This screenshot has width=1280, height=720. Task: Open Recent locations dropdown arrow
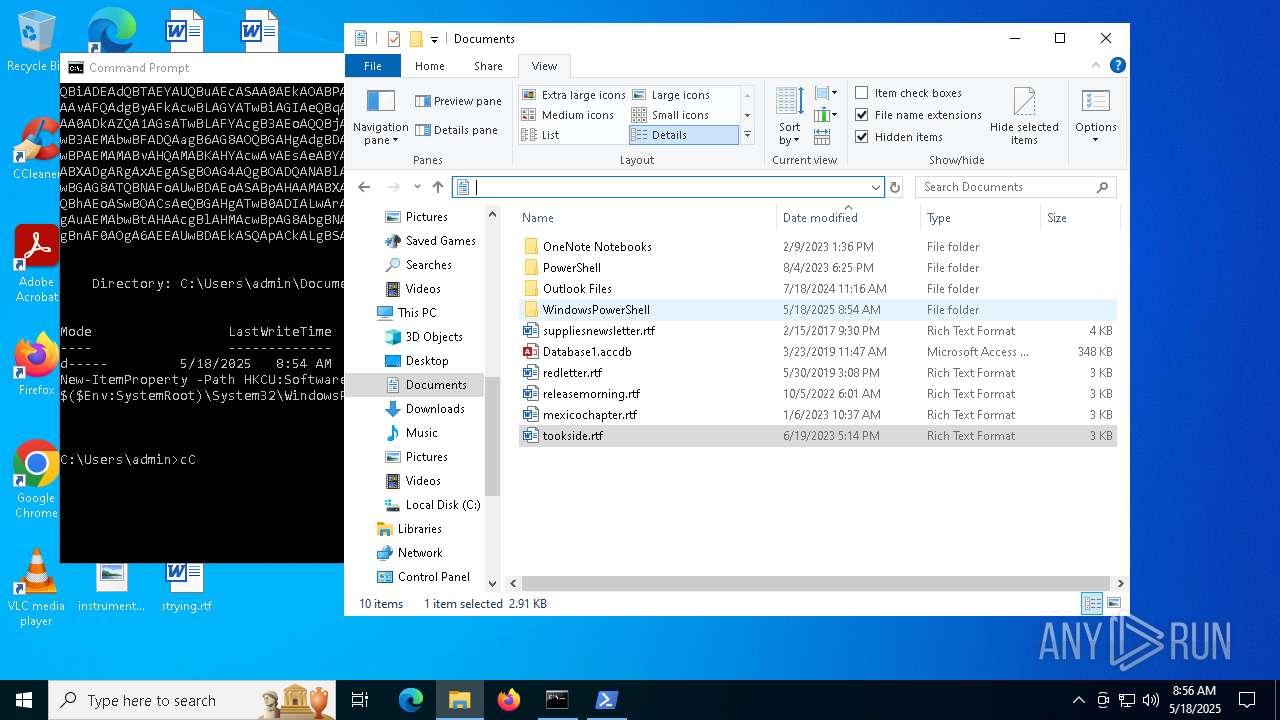click(x=417, y=187)
